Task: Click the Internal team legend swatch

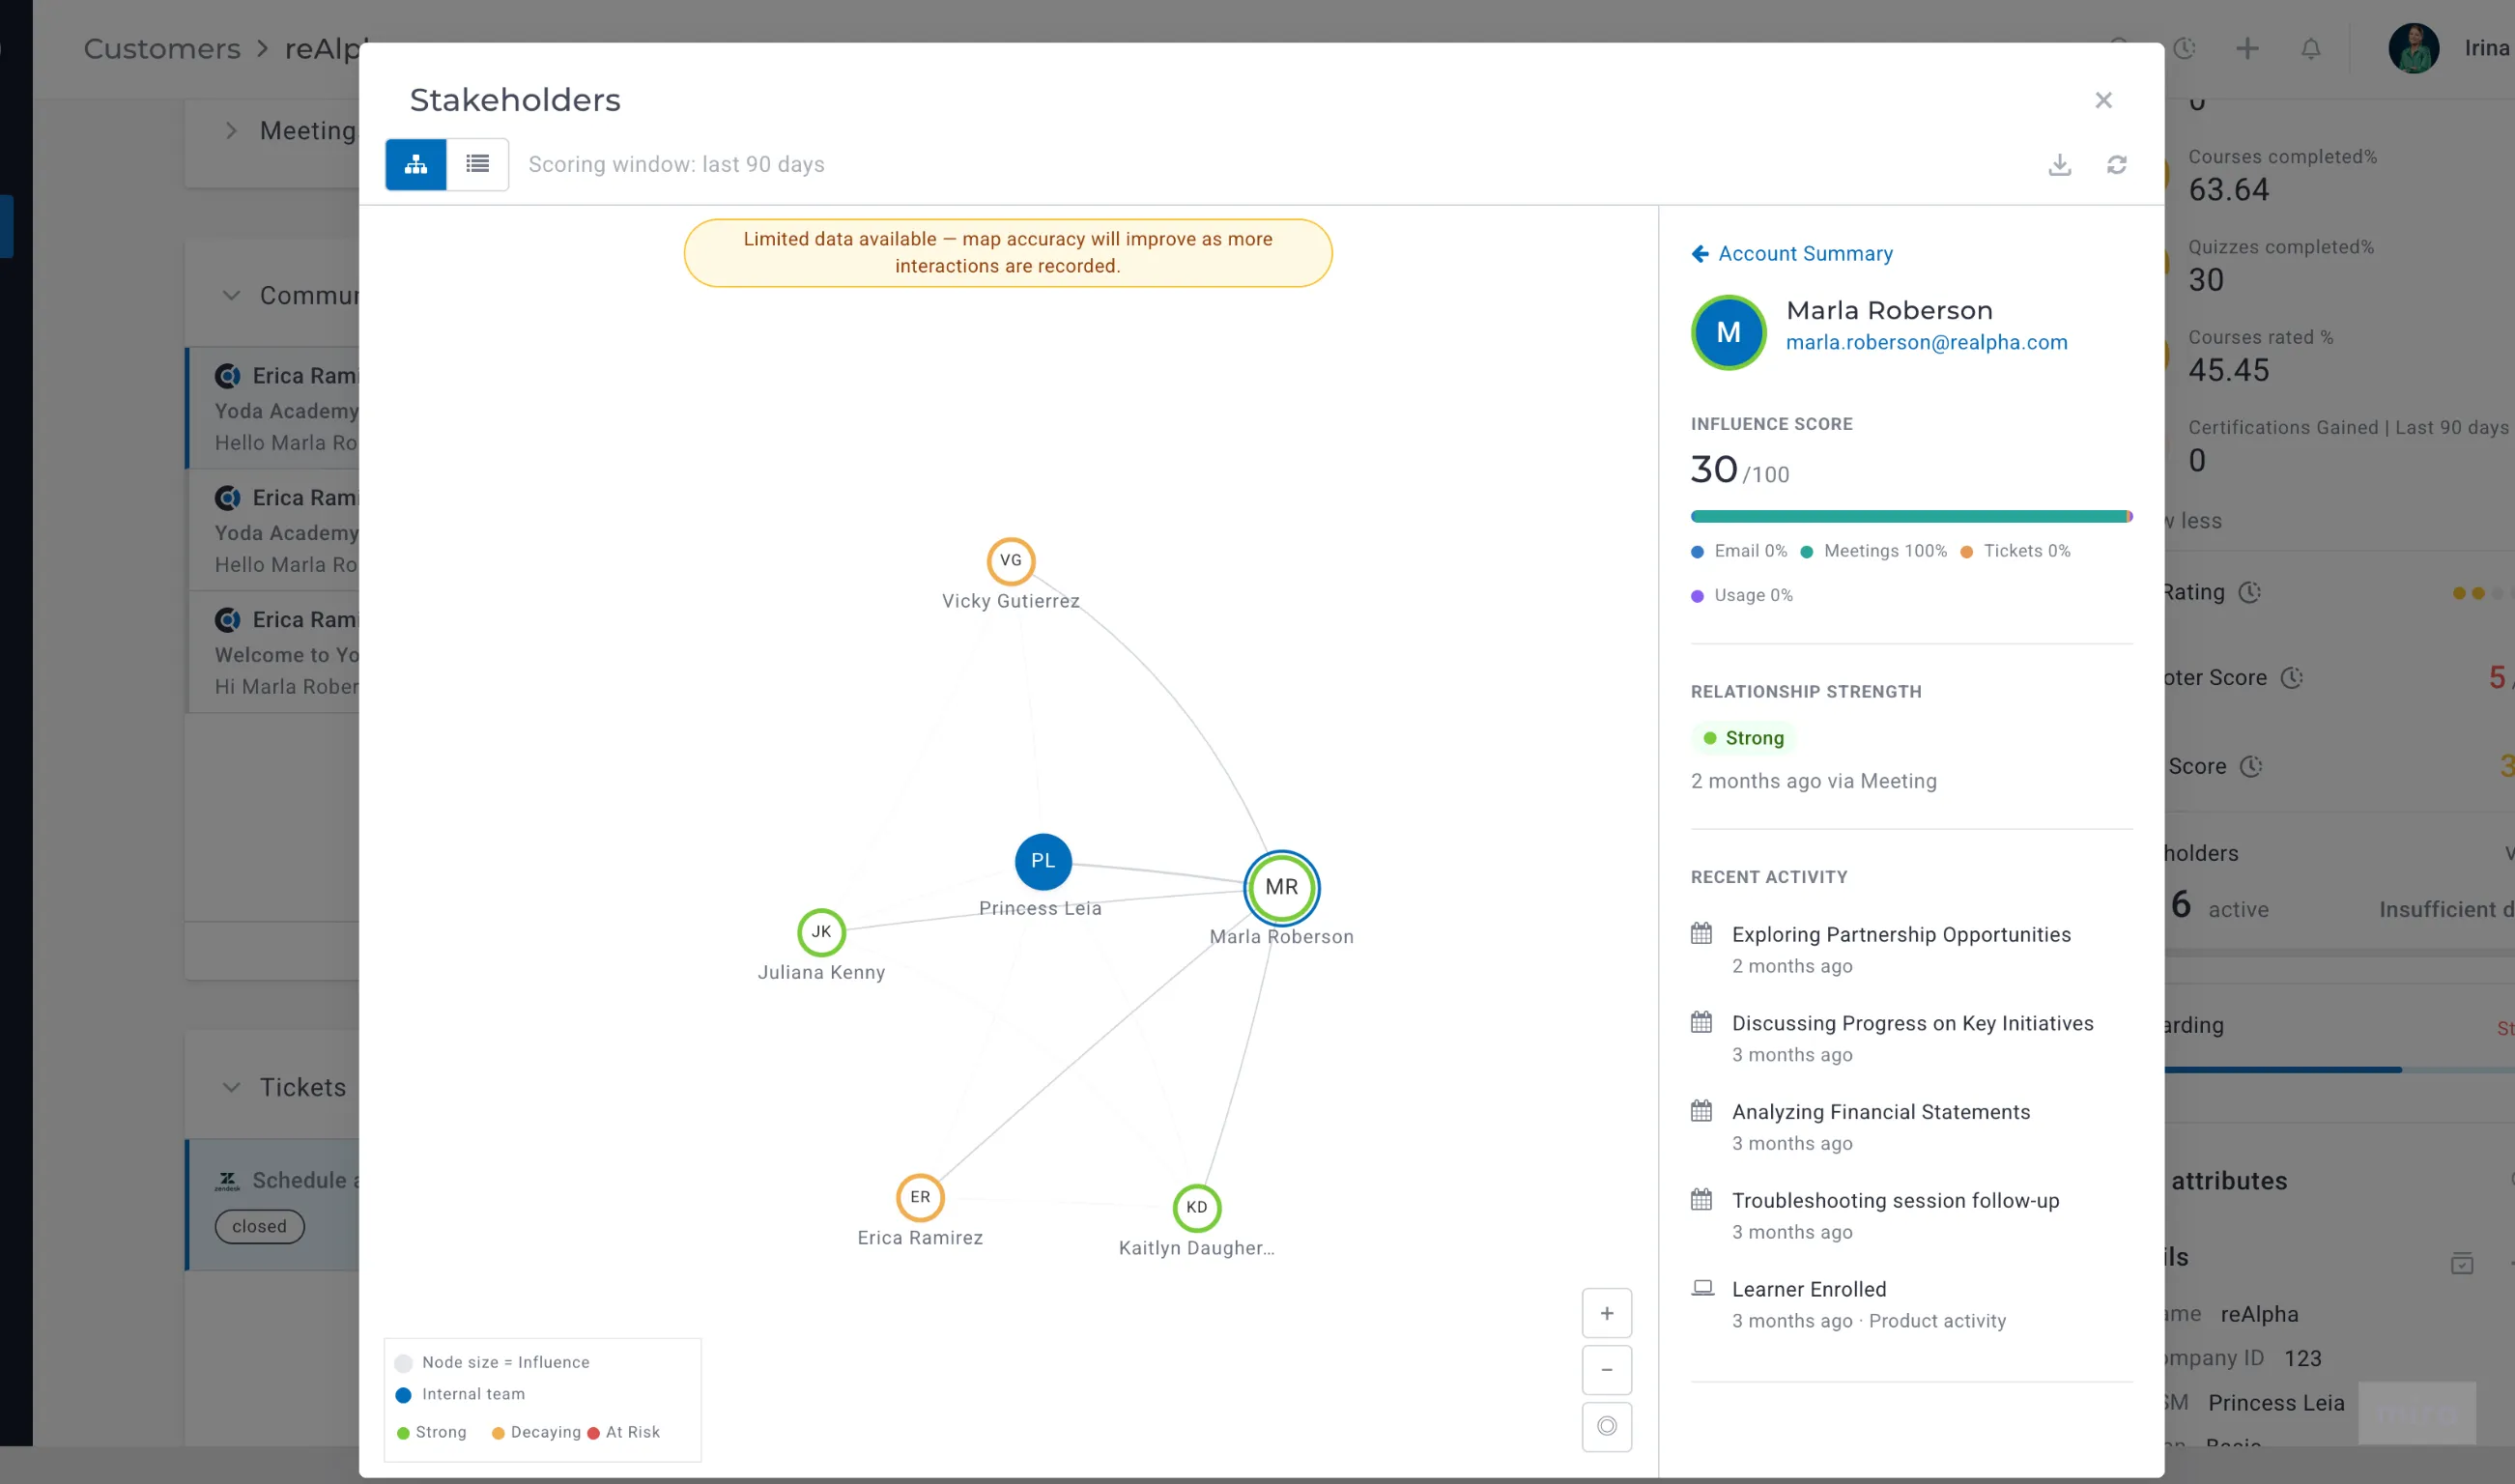Action: click(x=403, y=1395)
